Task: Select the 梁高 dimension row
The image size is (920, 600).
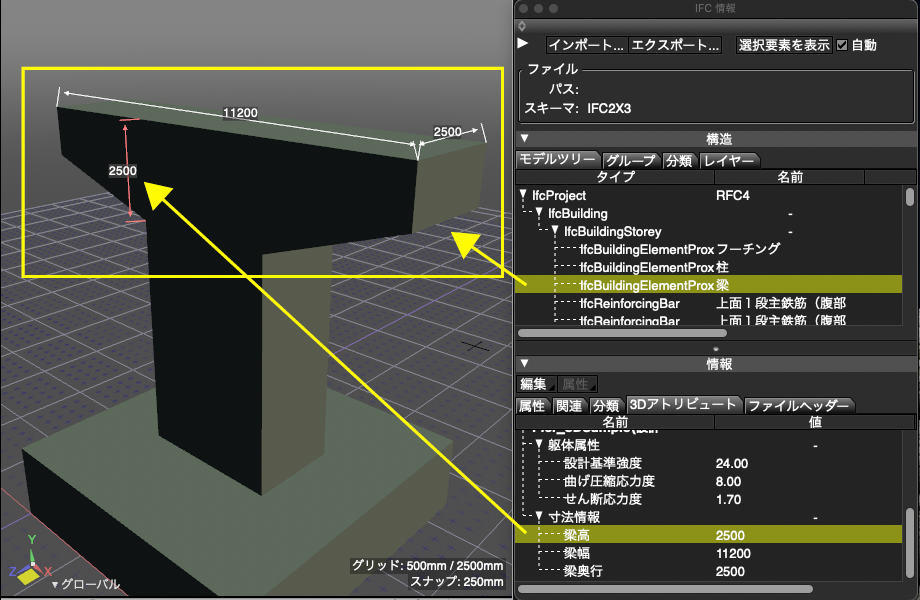Action: click(x=709, y=534)
